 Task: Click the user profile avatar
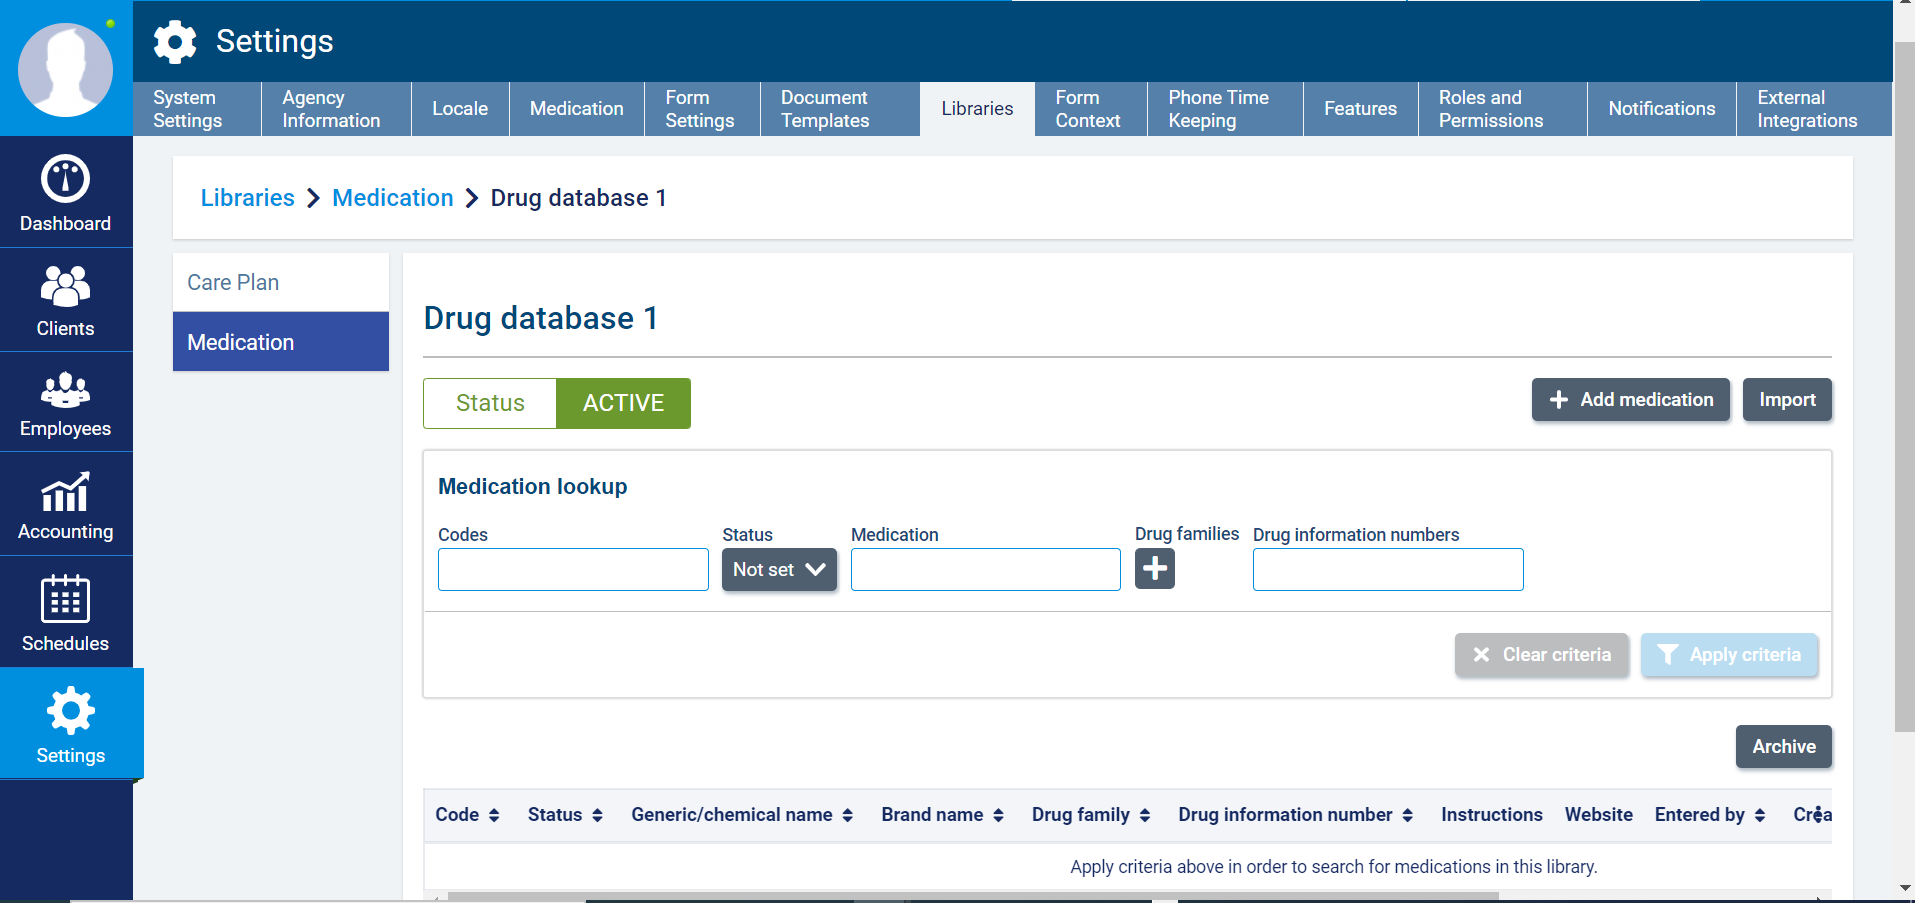coord(66,70)
